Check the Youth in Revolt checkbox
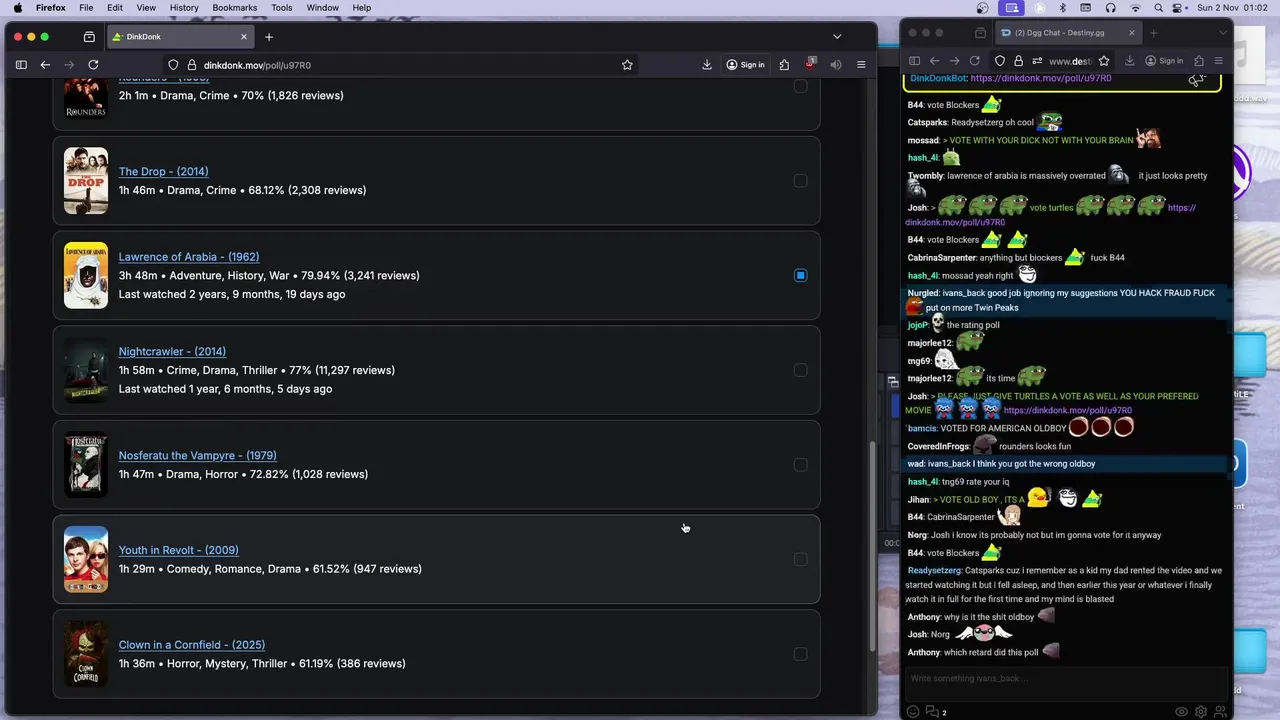Viewport: 1280px width, 720px height. point(800,559)
